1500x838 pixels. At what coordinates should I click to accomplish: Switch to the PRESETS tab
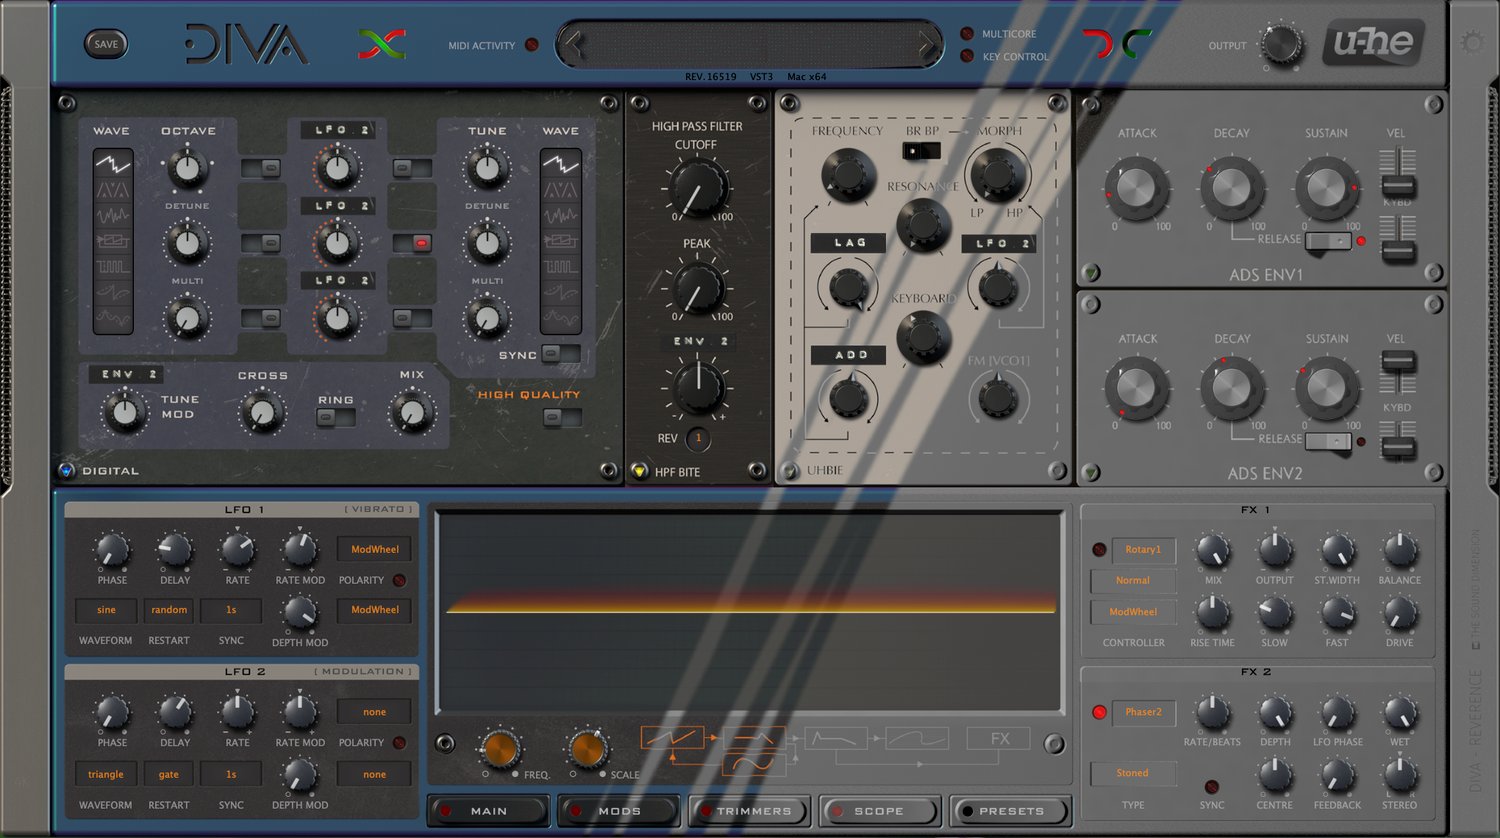pyautogui.click(x=1010, y=811)
